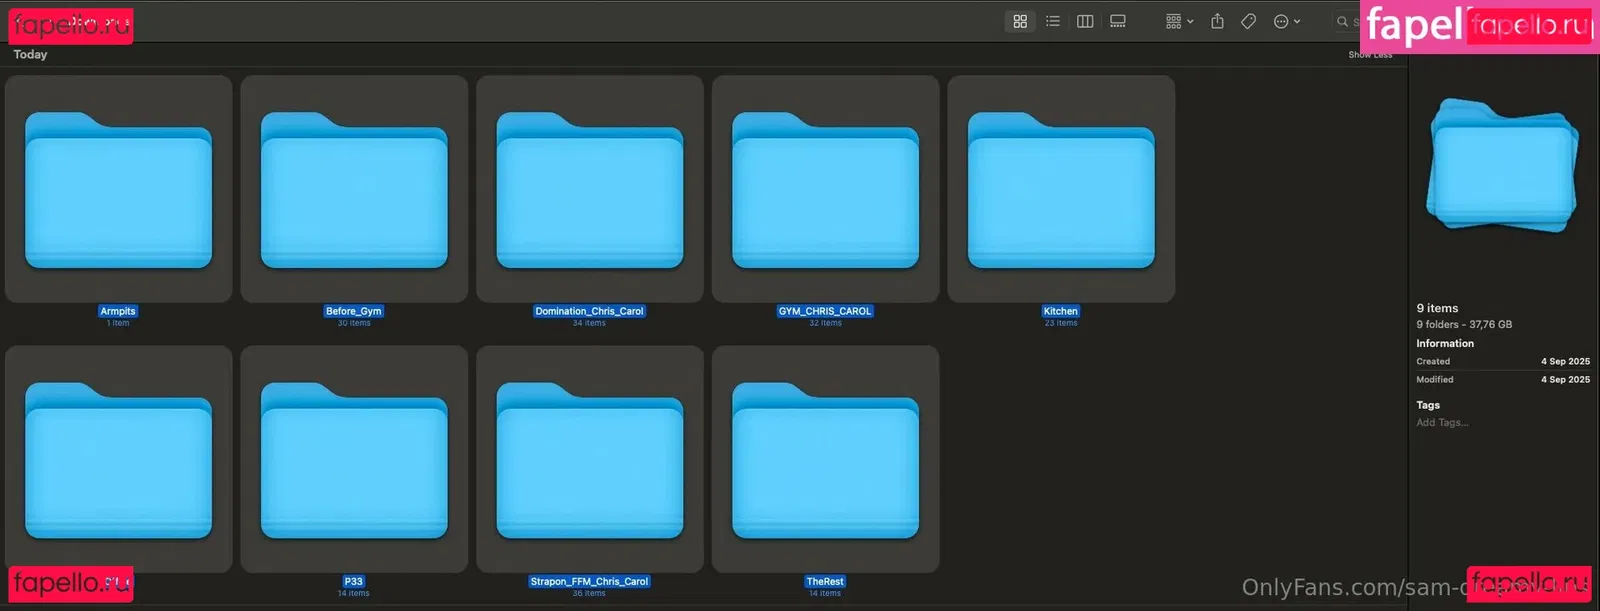Click the Information heading in preview pane
This screenshot has width=1600, height=611.
coord(1445,343)
